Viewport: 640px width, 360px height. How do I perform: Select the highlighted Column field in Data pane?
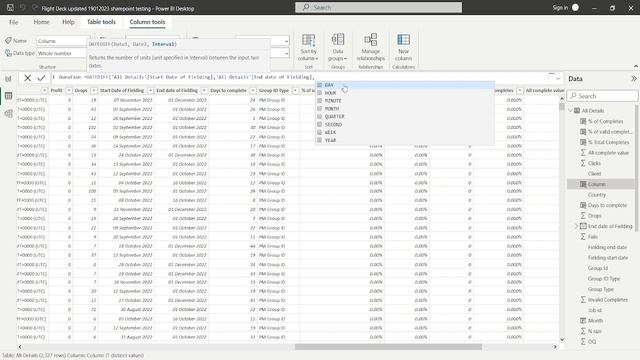[x=600, y=184]
